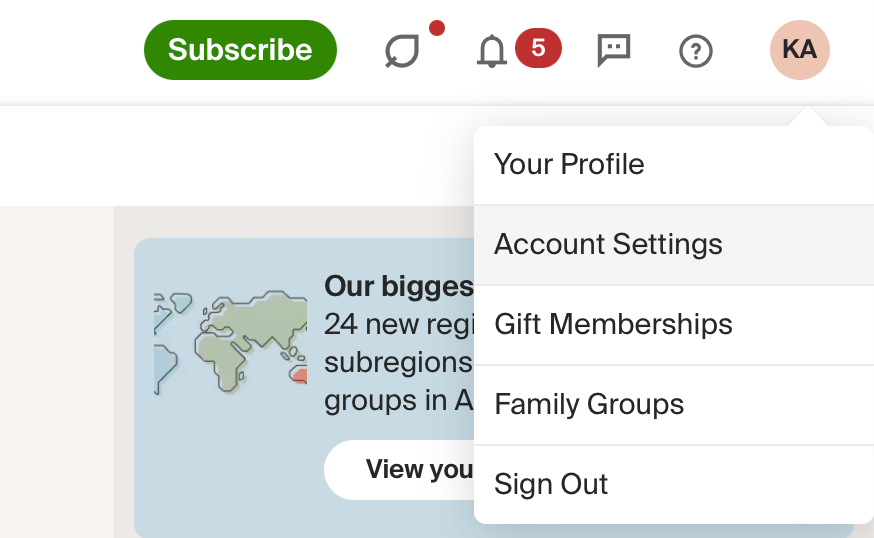This screenshot has width=874, height=538.
Task: Click the 'groups in A' banner text line
Action: [x=399, y=401]
